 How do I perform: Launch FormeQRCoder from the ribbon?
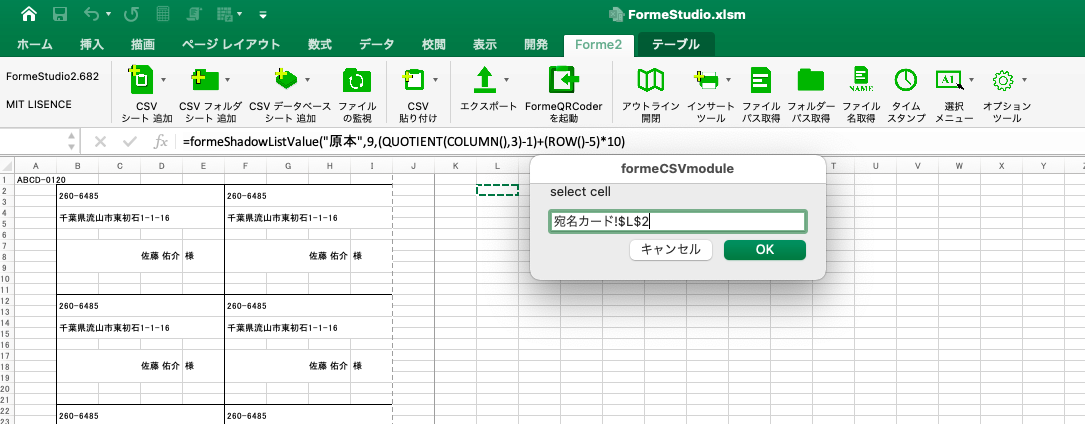563,80
